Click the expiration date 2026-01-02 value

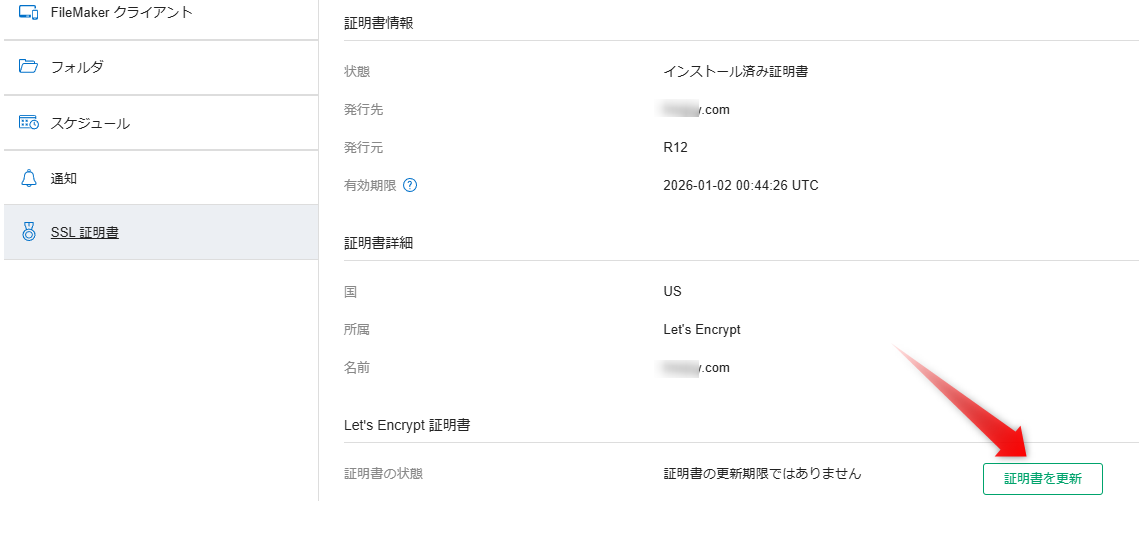(740, 185)
